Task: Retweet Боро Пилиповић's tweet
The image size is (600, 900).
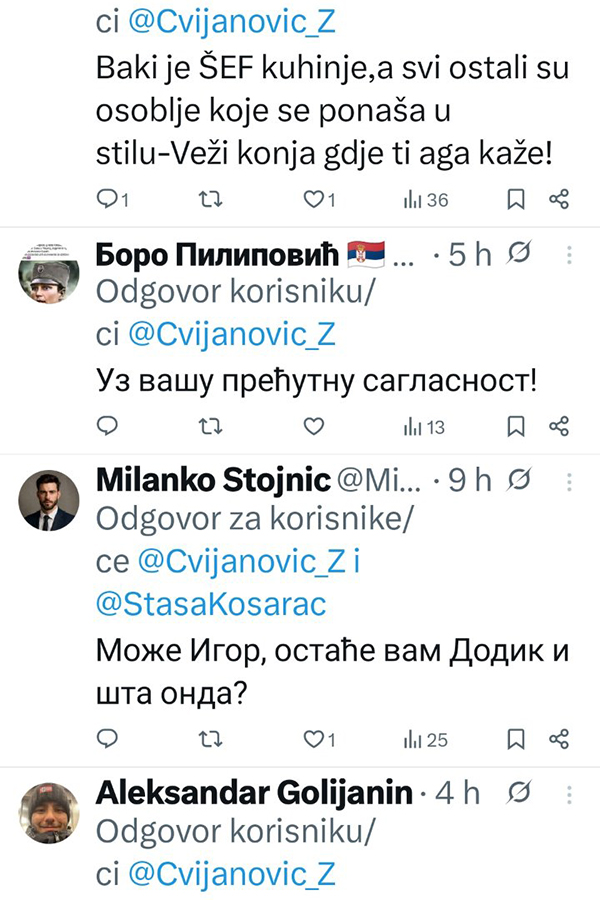Action: pos(211,427)
